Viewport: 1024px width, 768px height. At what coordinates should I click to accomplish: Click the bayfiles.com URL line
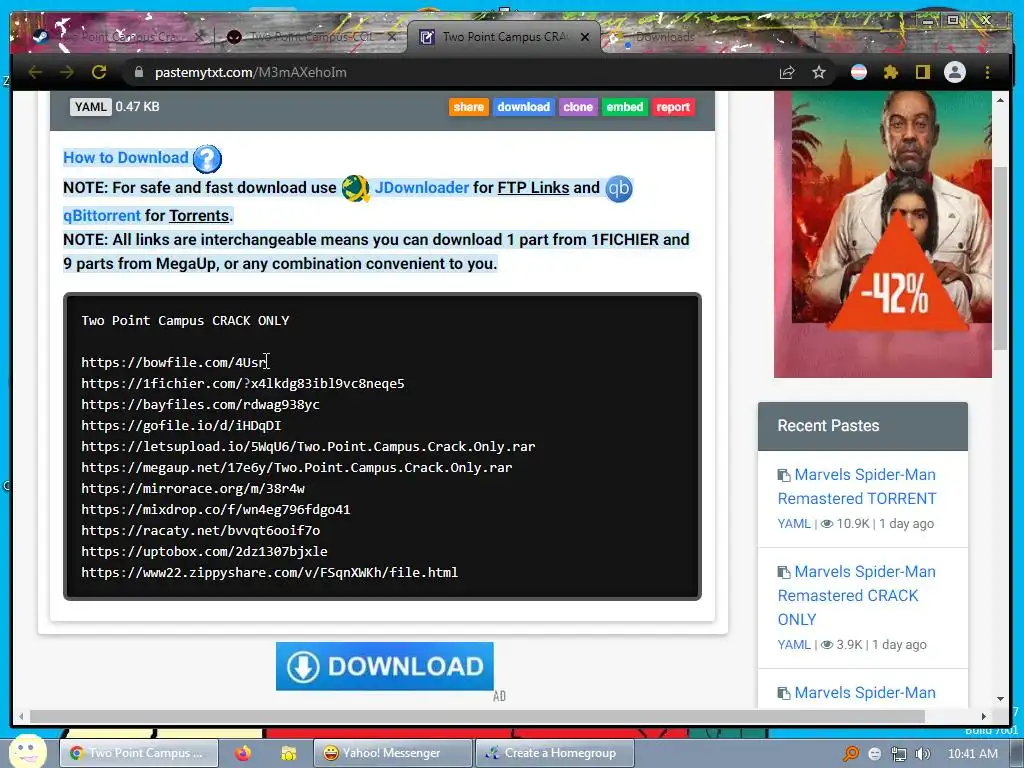(200, 404)
